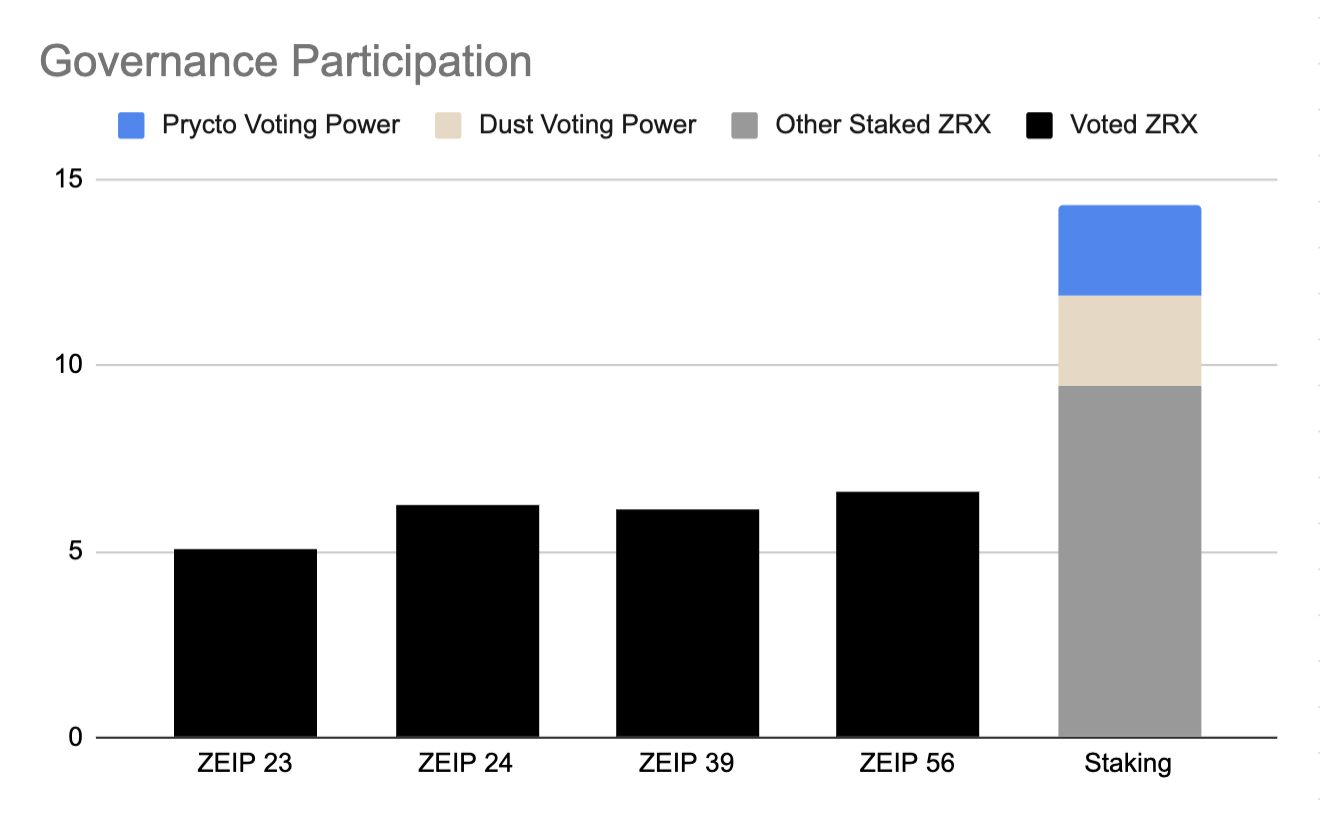Click the gray segment of the Staking bar
The image size is (1320, 818).
(1129, 562)
